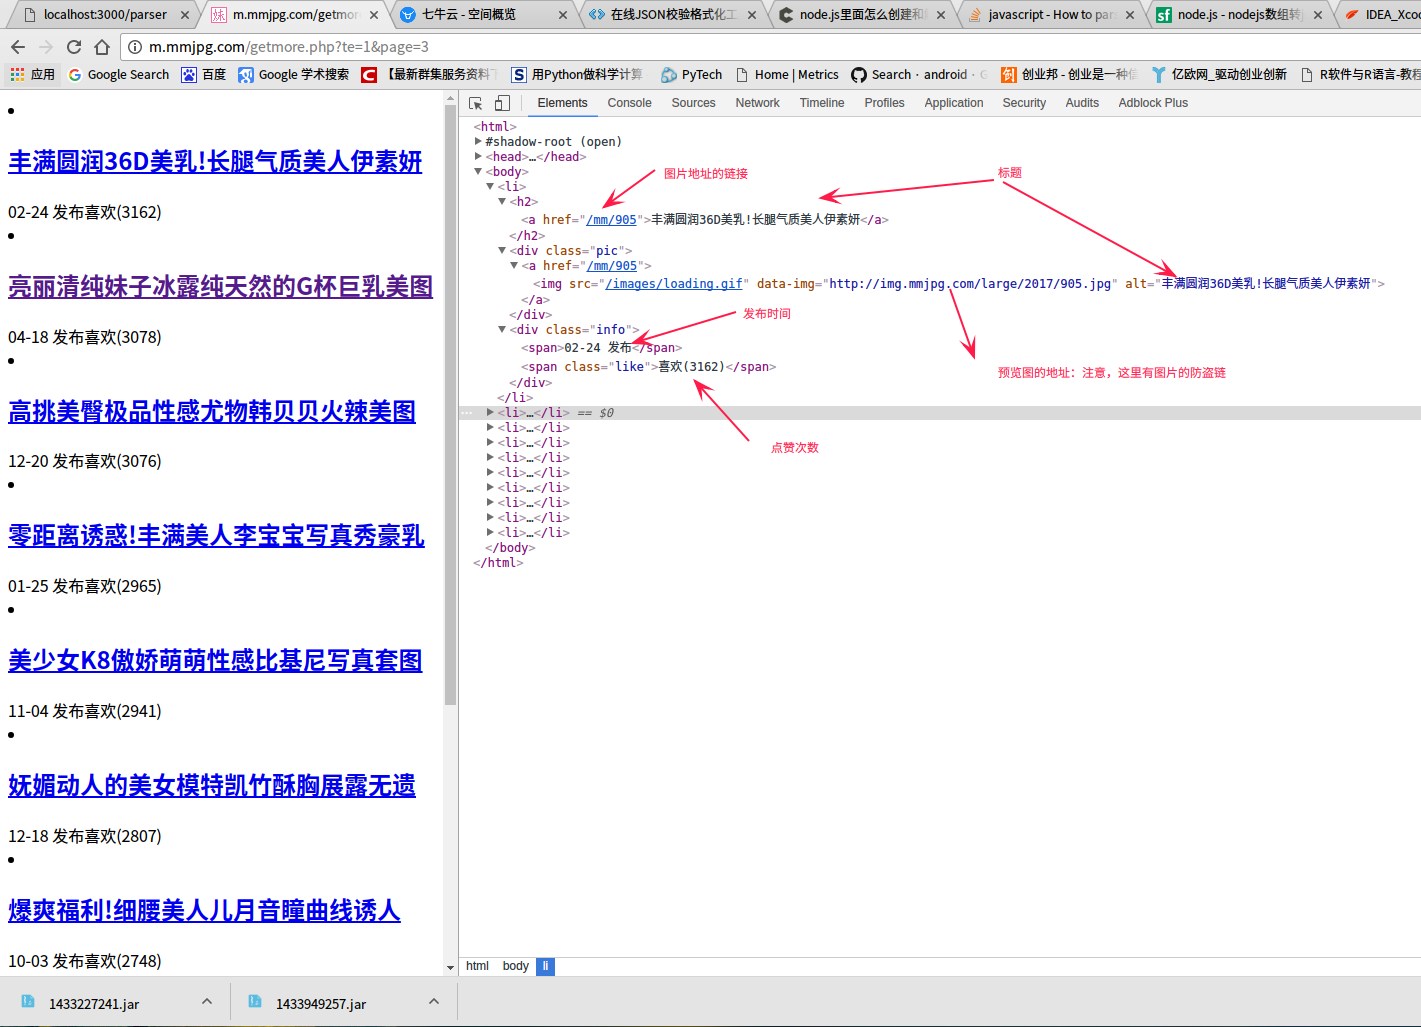
Task: Open the 亿欧网 bookmark
Action: coord(1219,74)
